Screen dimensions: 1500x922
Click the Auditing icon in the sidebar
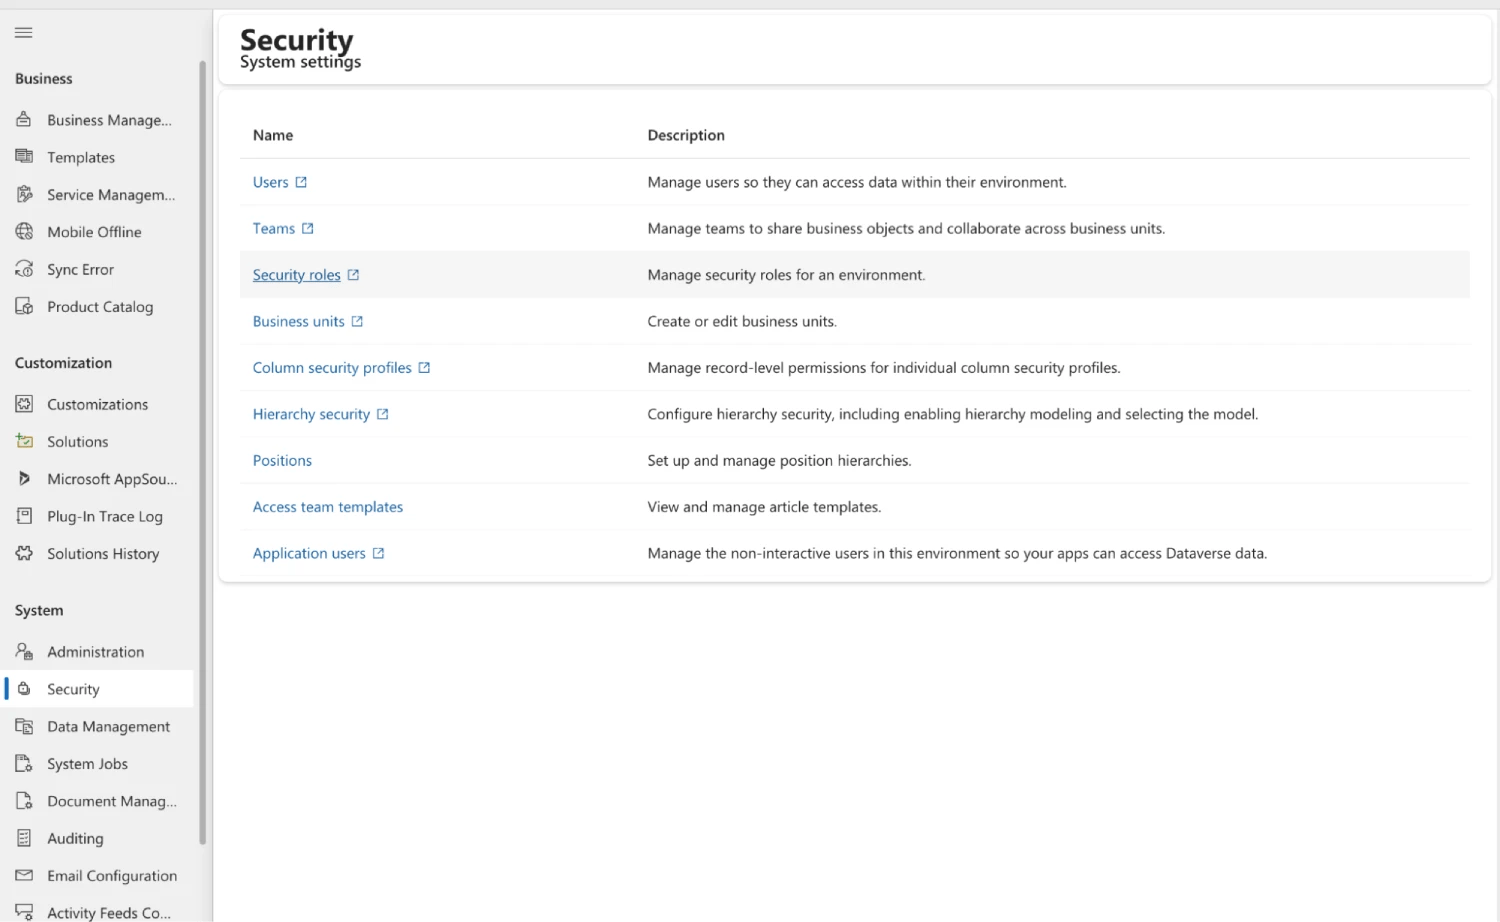click(x=25, y=838)
